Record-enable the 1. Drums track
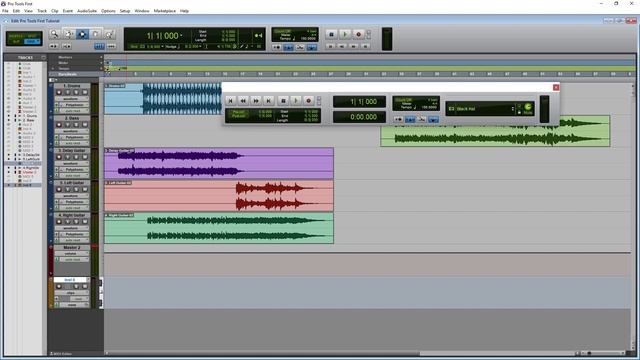The width and height of the screenshot is (640, 360). 59,92
